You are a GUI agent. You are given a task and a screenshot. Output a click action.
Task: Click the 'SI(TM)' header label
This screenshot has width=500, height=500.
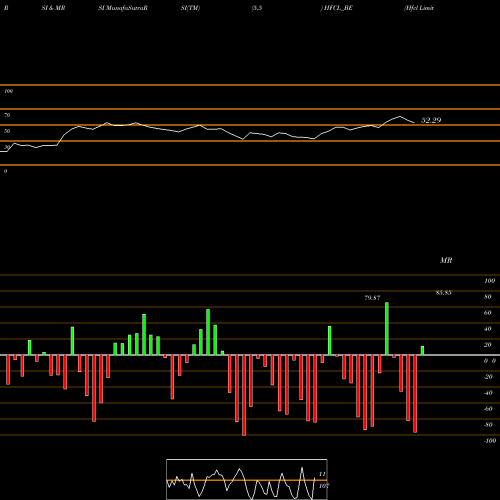tap(190, 8)
